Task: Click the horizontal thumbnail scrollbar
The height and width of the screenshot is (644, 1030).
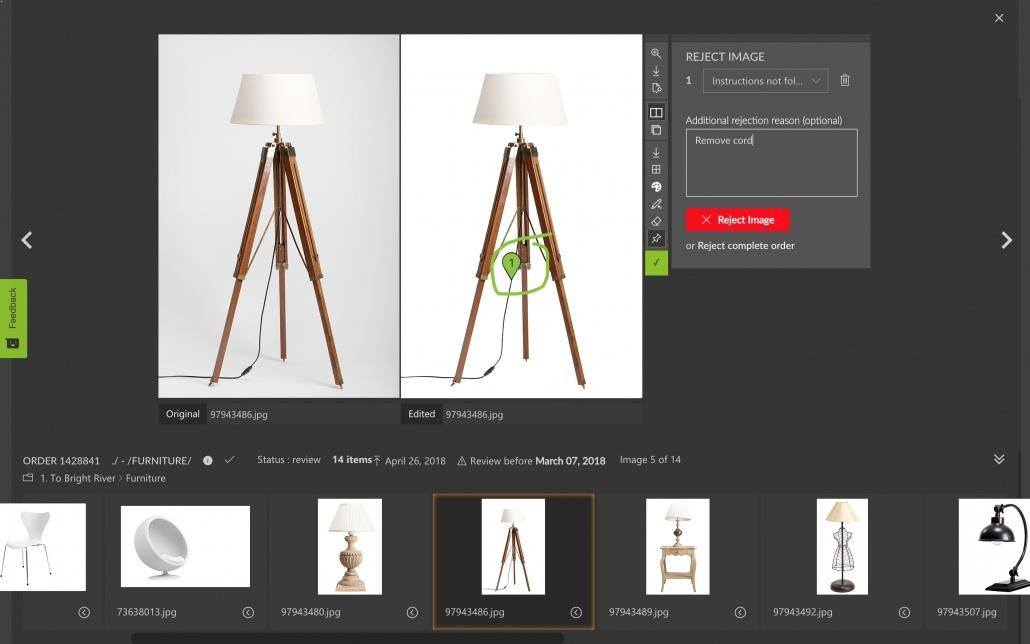Action: pyautogui.click(x=347, y=638)
